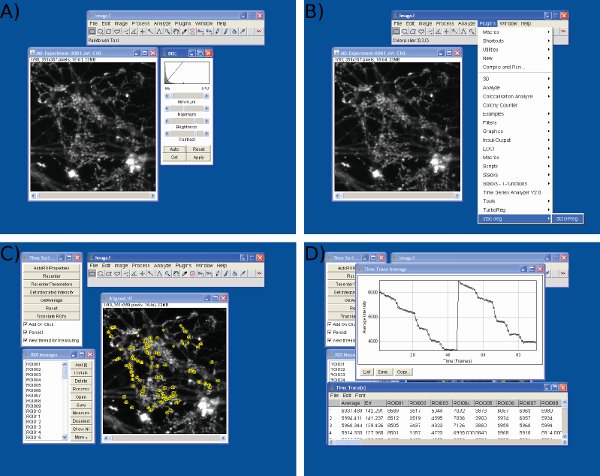Open More tools arrows in panel A toolbar
The height and width of the screenshot is (476, 600).
pyautogui.click(x=259, y=31)
